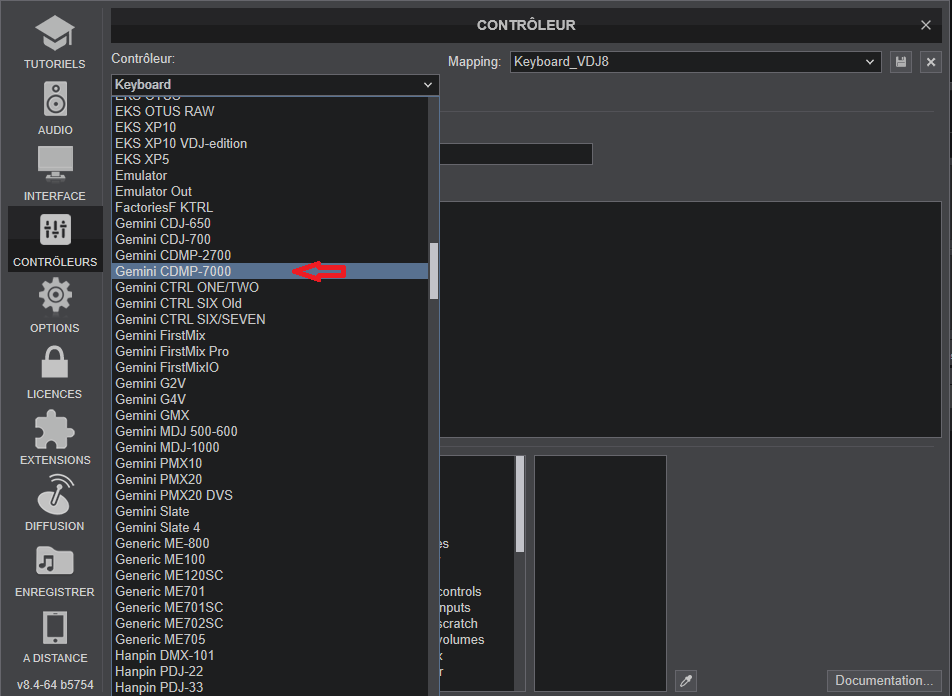Pick Gemini G2V
952x696 pixels.
coord(270,383)
